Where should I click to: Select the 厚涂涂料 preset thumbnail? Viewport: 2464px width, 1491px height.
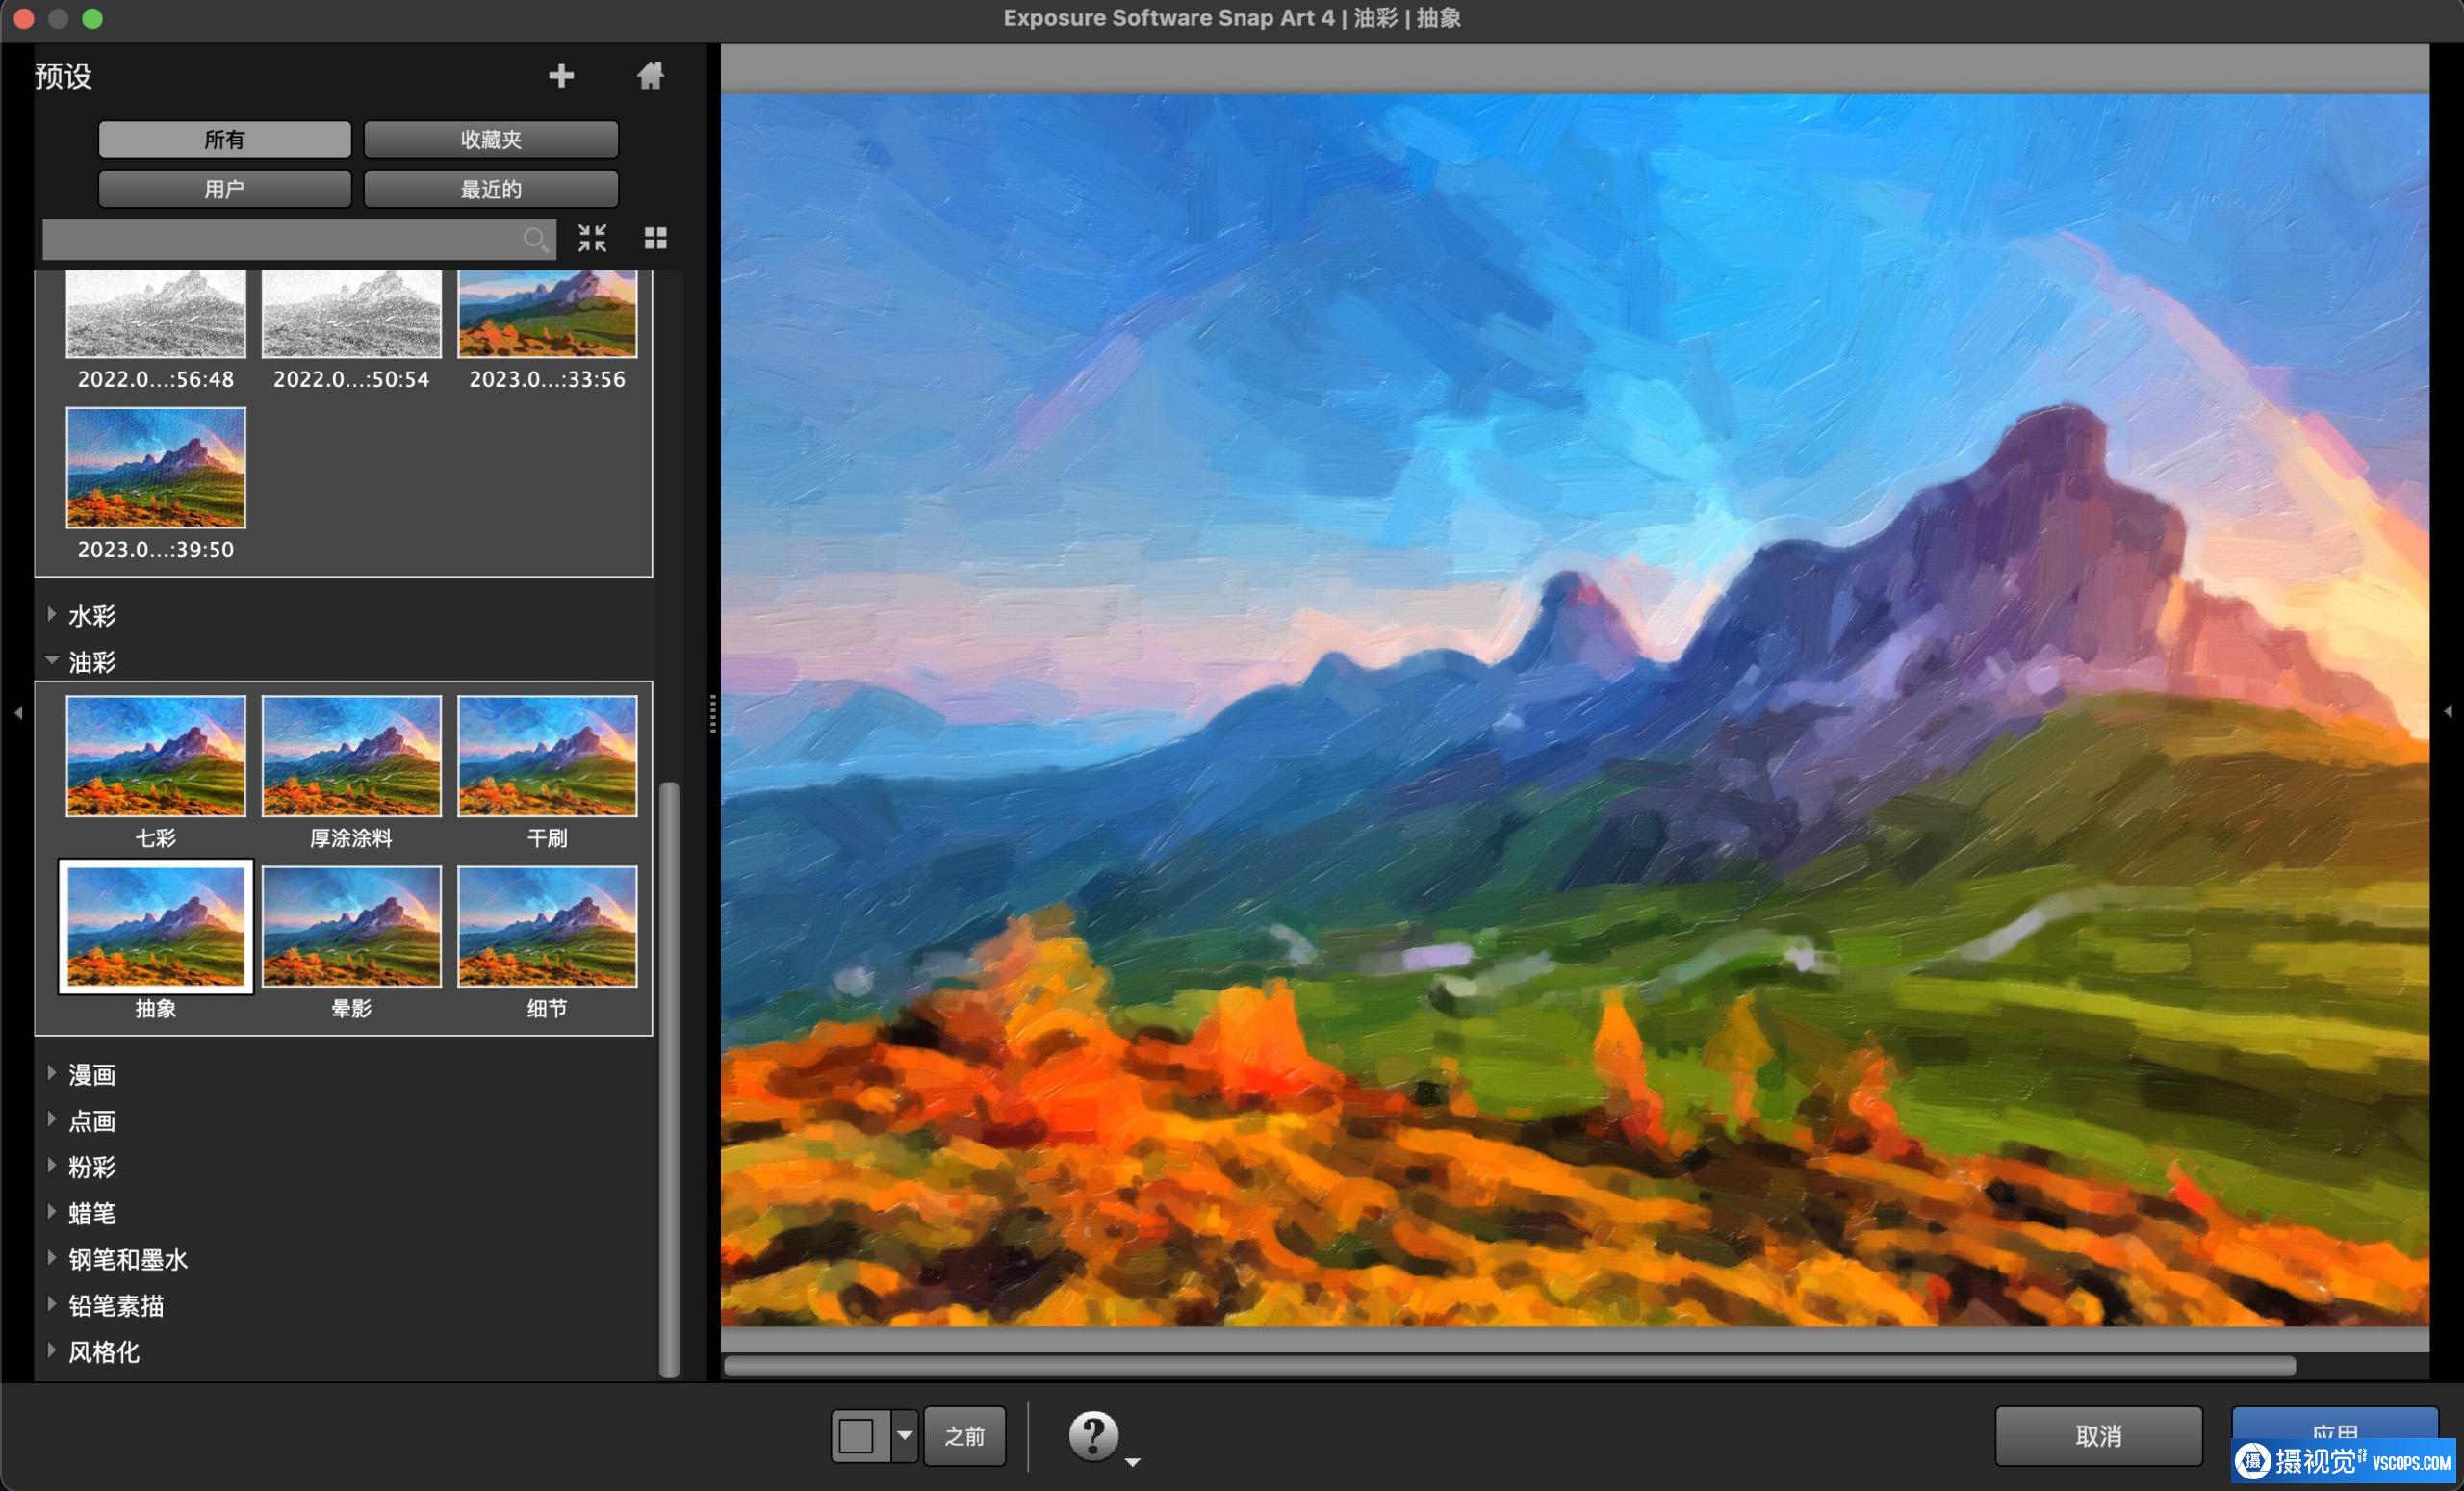(351, 757)
